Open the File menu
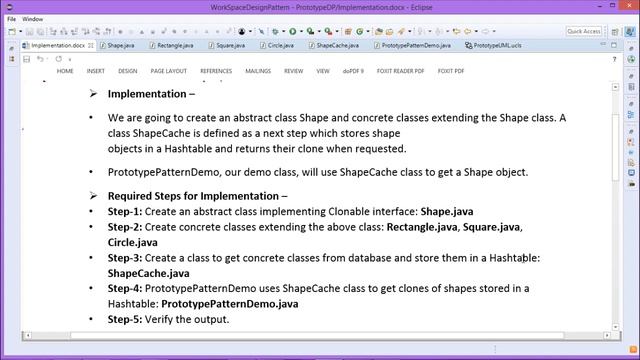640x360 pixels. click(11, 19)
